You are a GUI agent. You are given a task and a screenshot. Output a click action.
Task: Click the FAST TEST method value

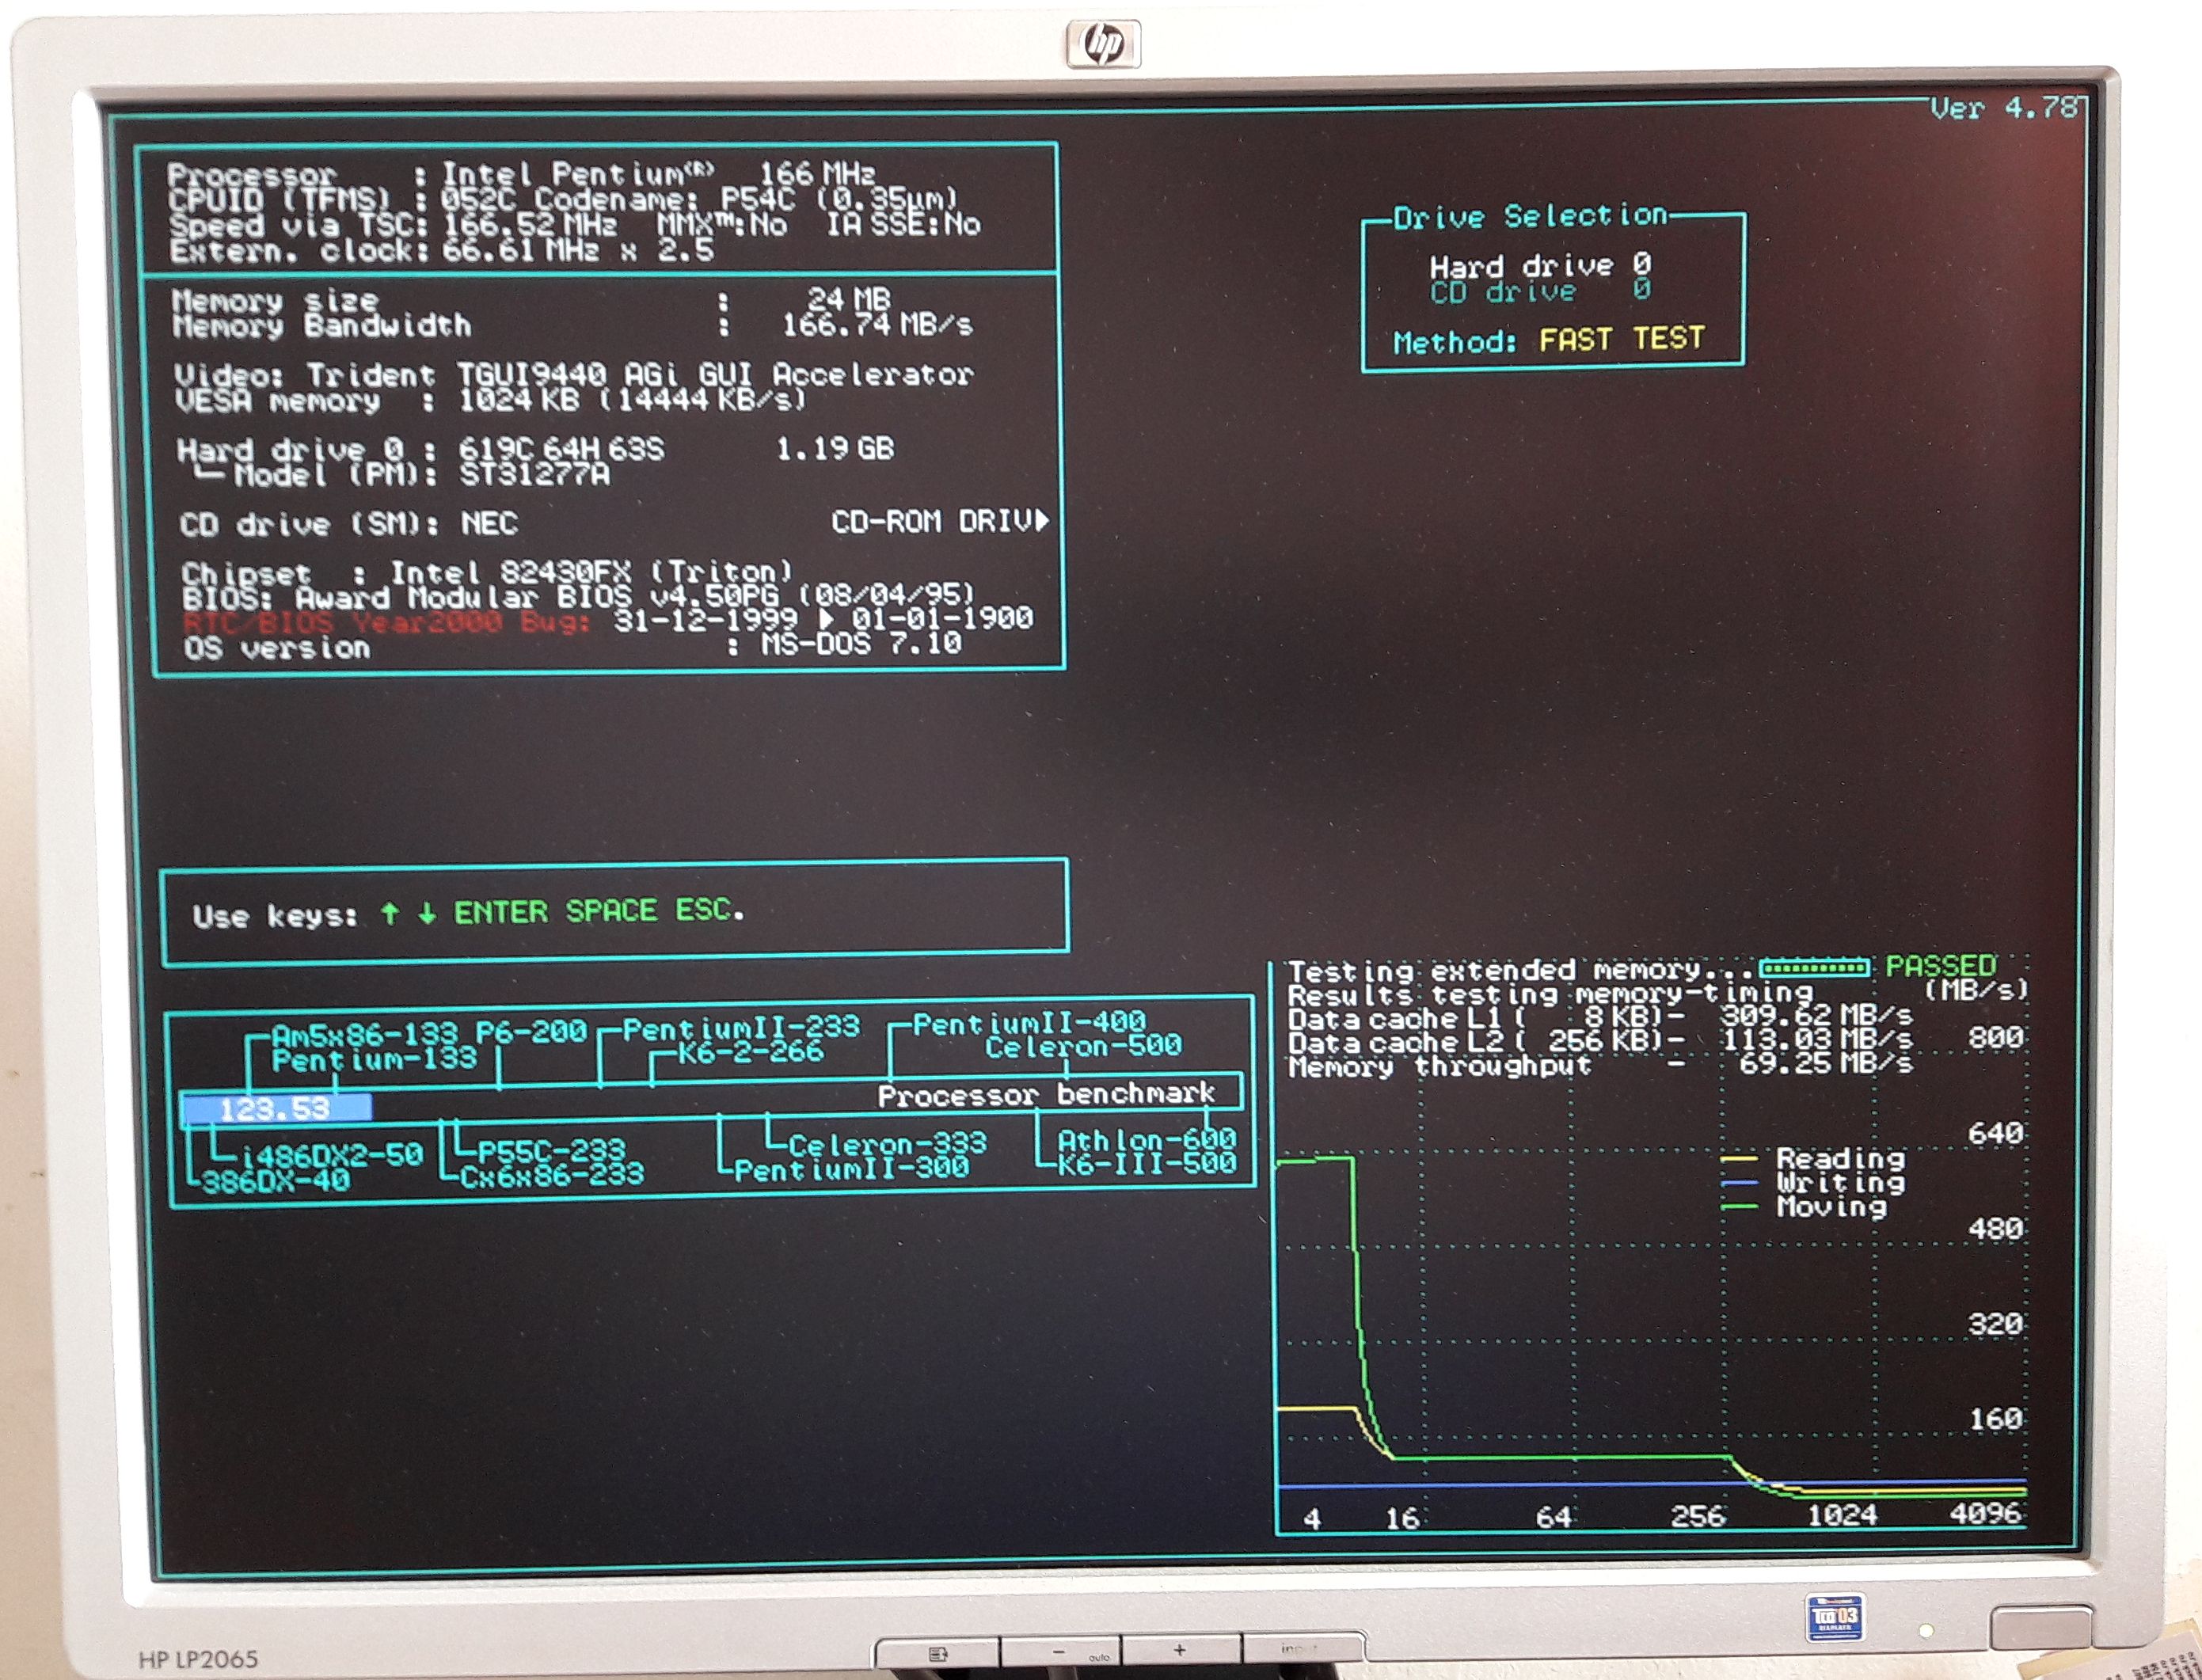pyautogui.click(x=1621, y=339)
